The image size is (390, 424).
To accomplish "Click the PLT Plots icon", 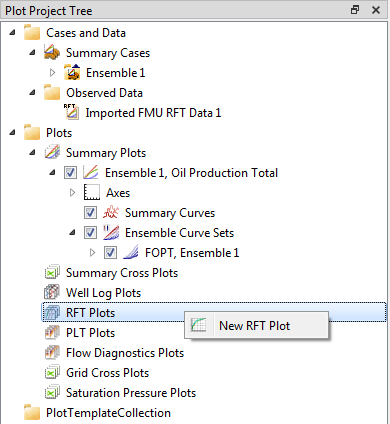I will [52, 332].
